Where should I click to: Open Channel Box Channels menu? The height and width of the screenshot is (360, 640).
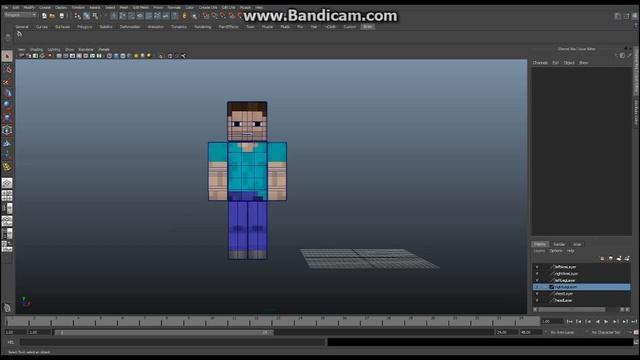(x=540, y=62)
